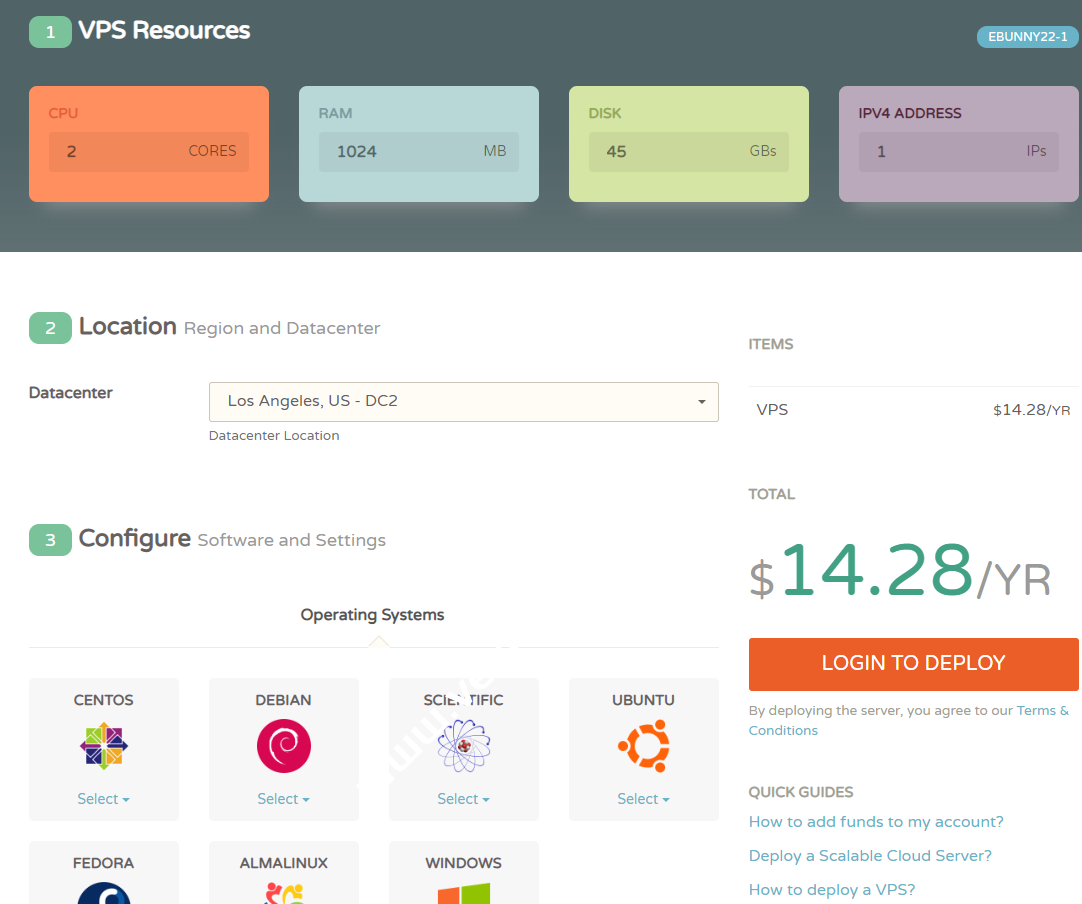Click the Debian swirl logo
The height and width of the screenshot is (904, 1082).
click(x=283, y=746)
